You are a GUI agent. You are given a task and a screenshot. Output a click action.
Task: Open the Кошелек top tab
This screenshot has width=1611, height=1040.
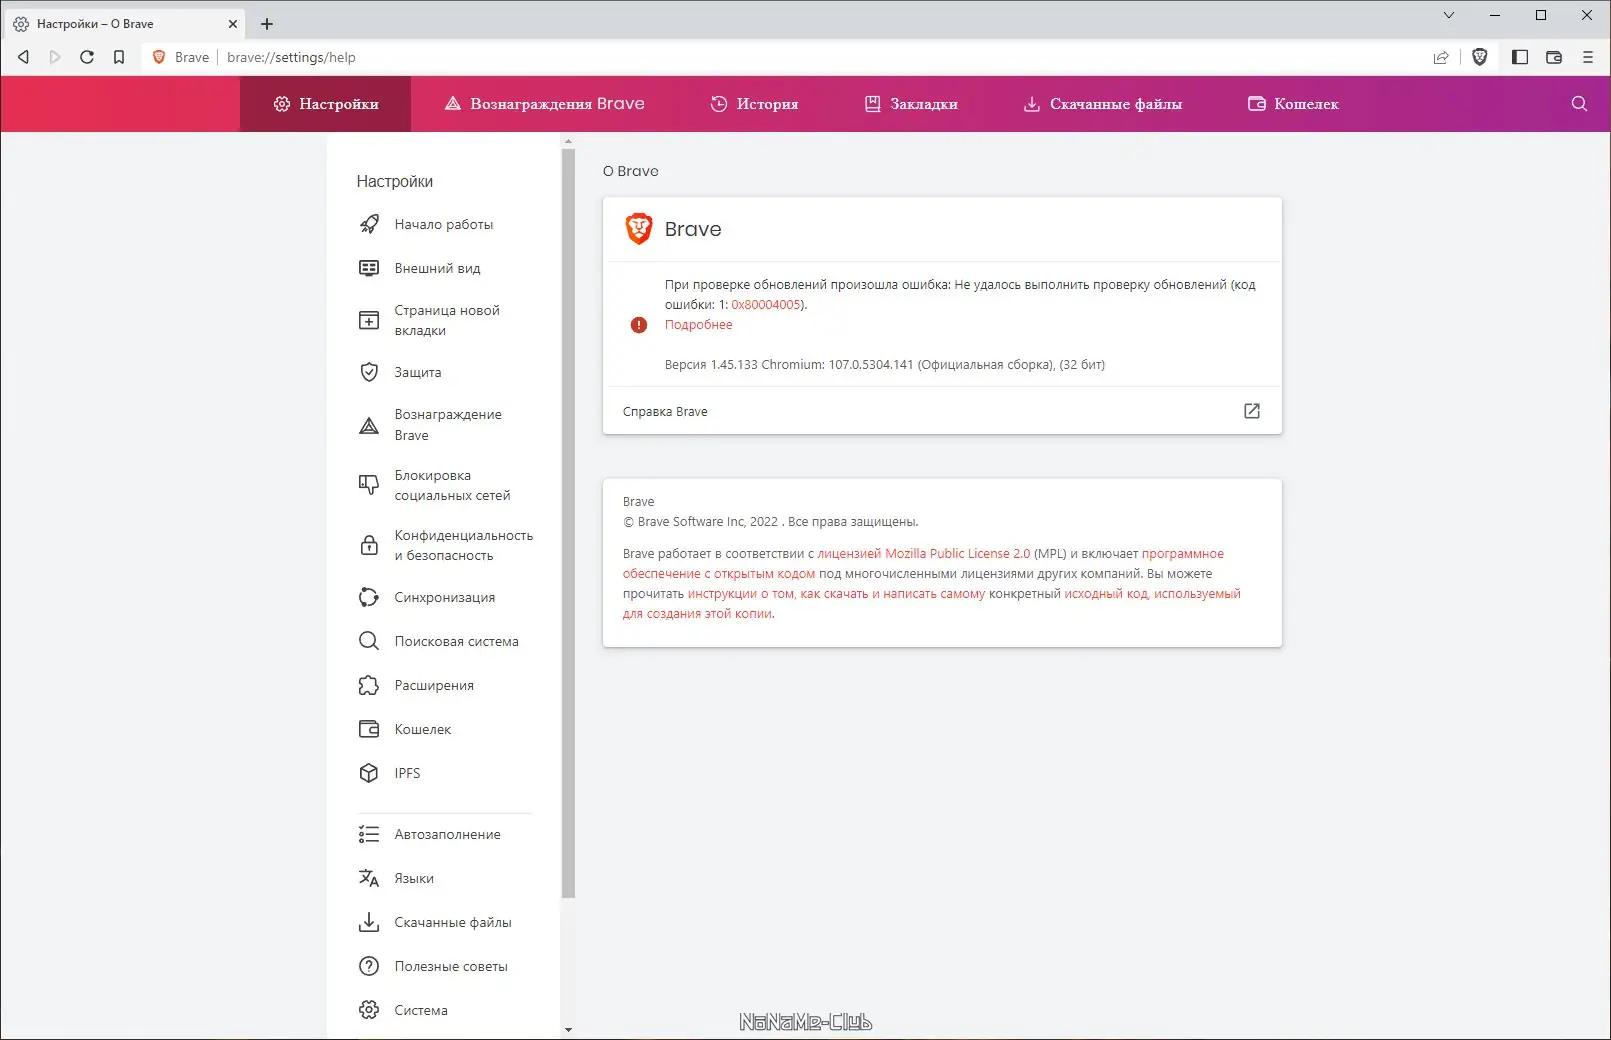pyautogui.click(x=1293, y=104)
